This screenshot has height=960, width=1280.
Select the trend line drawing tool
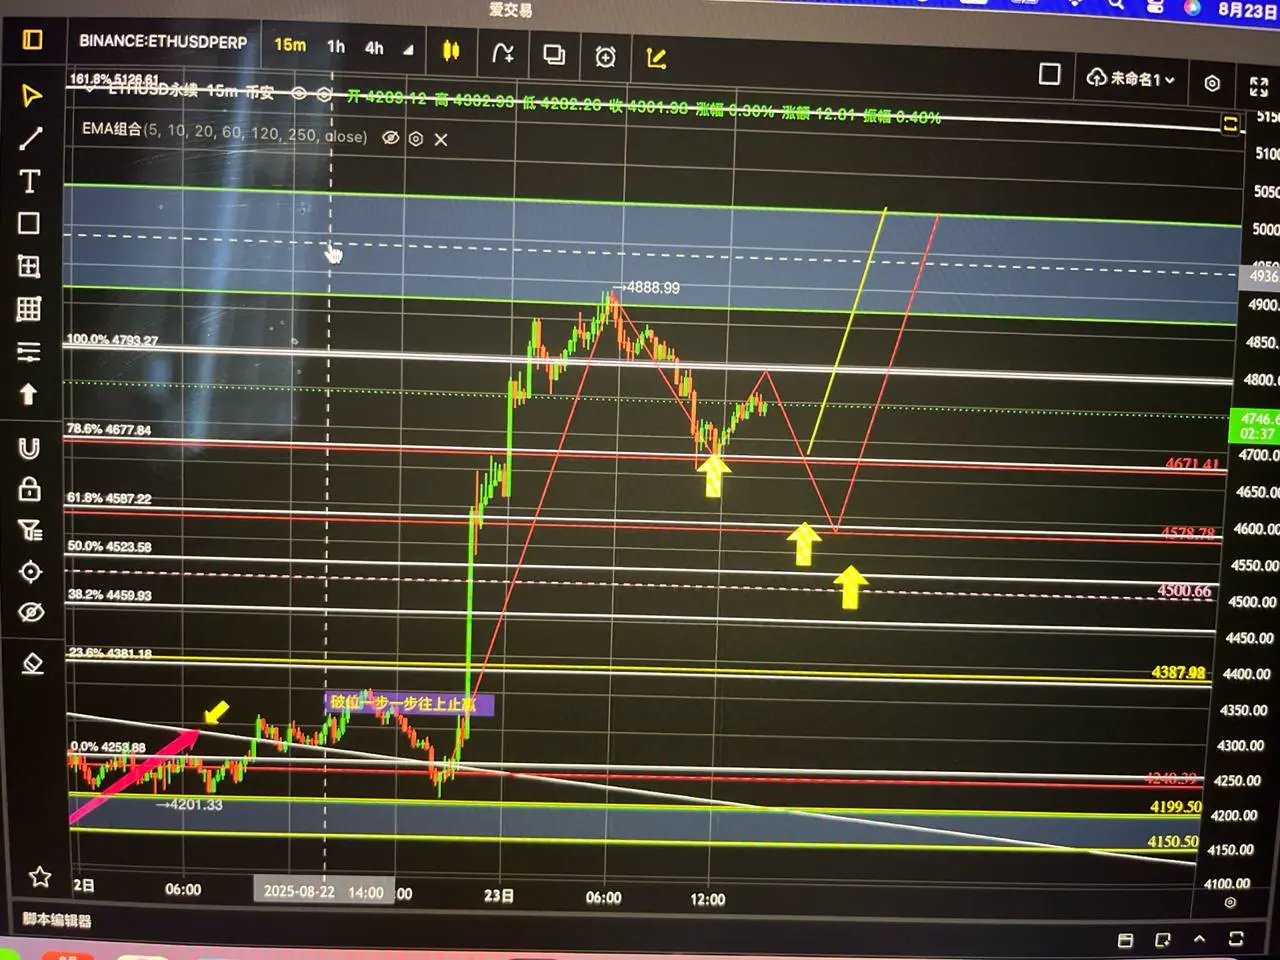[31, 139]
